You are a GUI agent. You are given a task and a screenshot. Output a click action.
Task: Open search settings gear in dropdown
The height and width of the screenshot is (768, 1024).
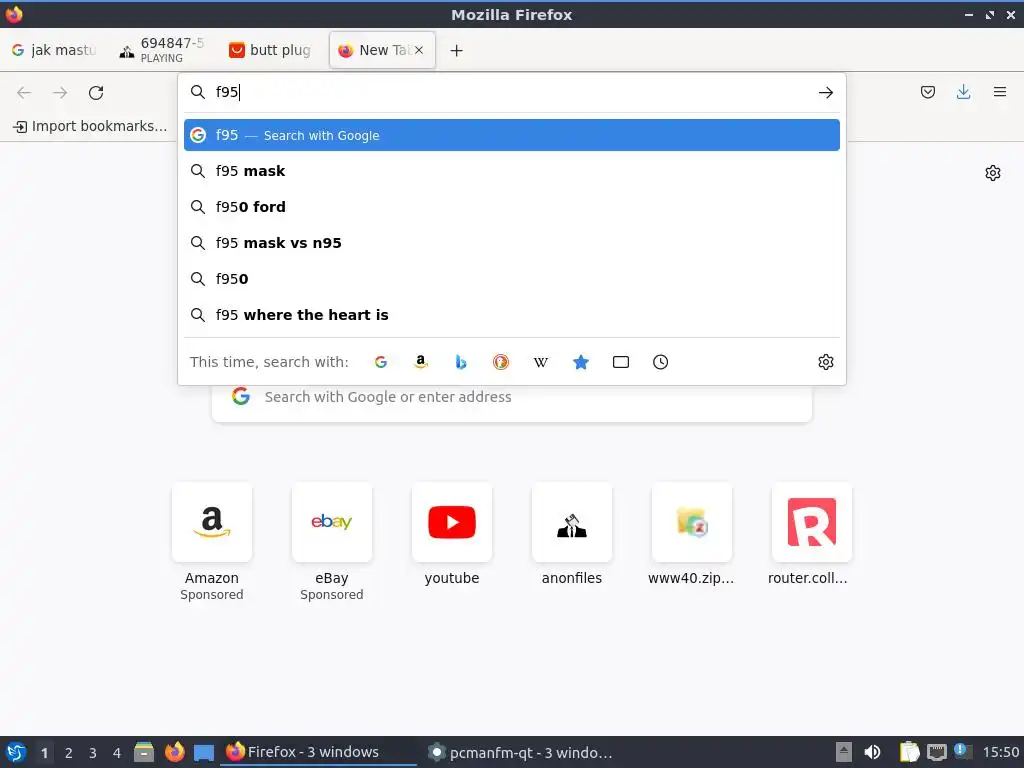pos(825,362)
